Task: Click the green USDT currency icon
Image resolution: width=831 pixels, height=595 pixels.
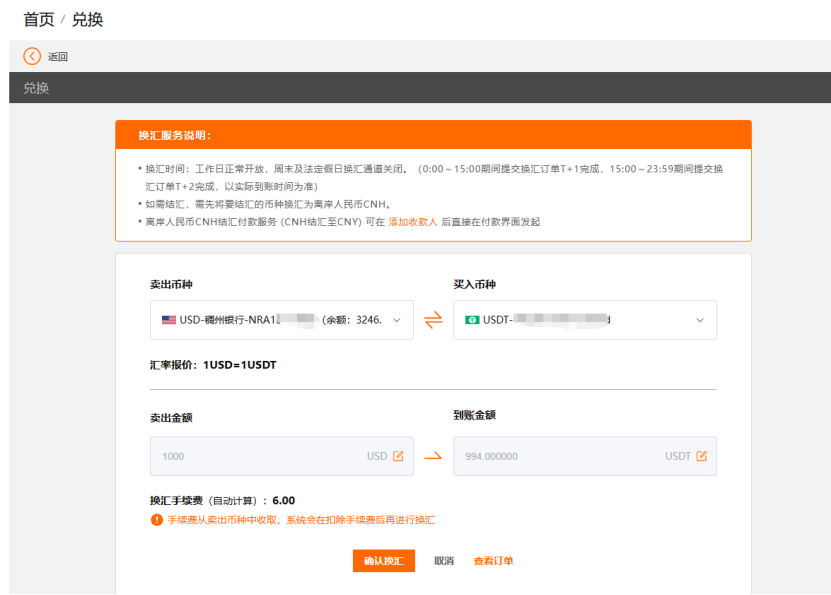Action: coord(471,320)
